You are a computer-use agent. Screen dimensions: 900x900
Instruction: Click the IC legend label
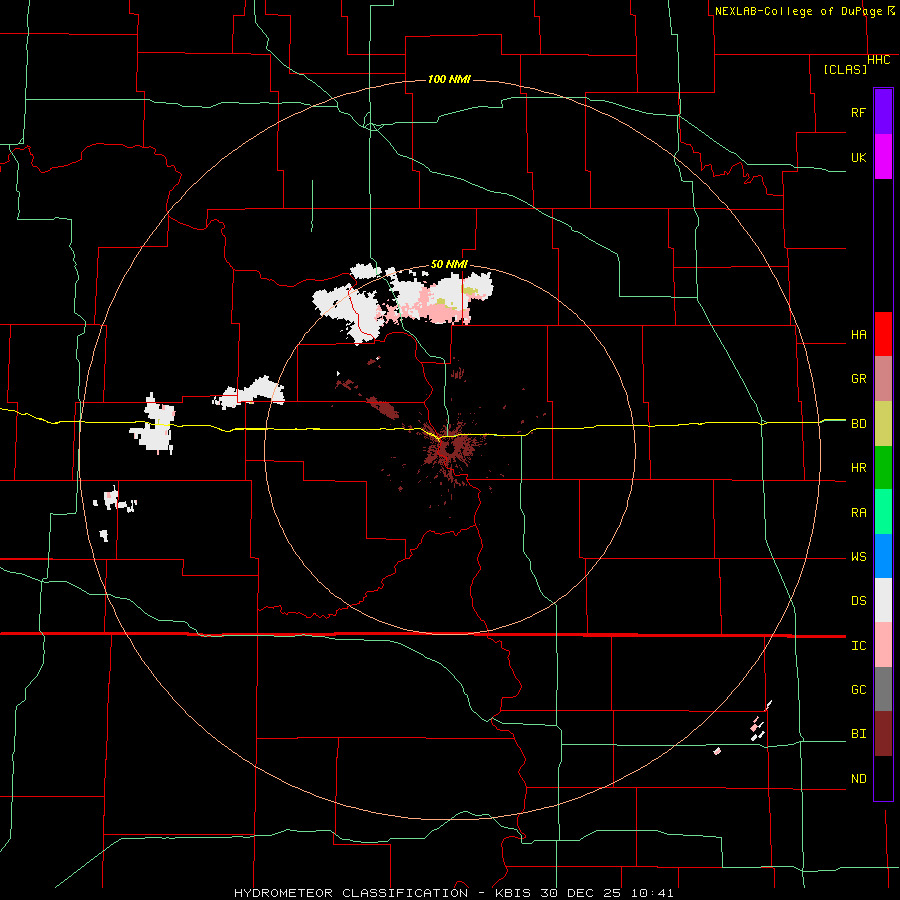coord(858,646)
